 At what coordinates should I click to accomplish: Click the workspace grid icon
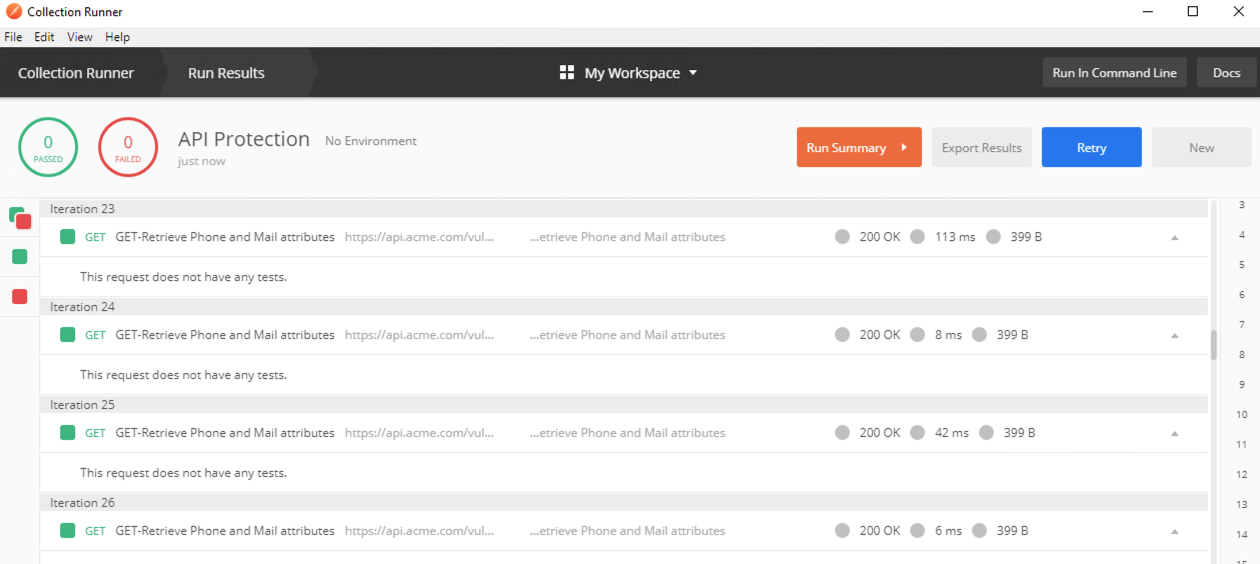click(567, 73)
